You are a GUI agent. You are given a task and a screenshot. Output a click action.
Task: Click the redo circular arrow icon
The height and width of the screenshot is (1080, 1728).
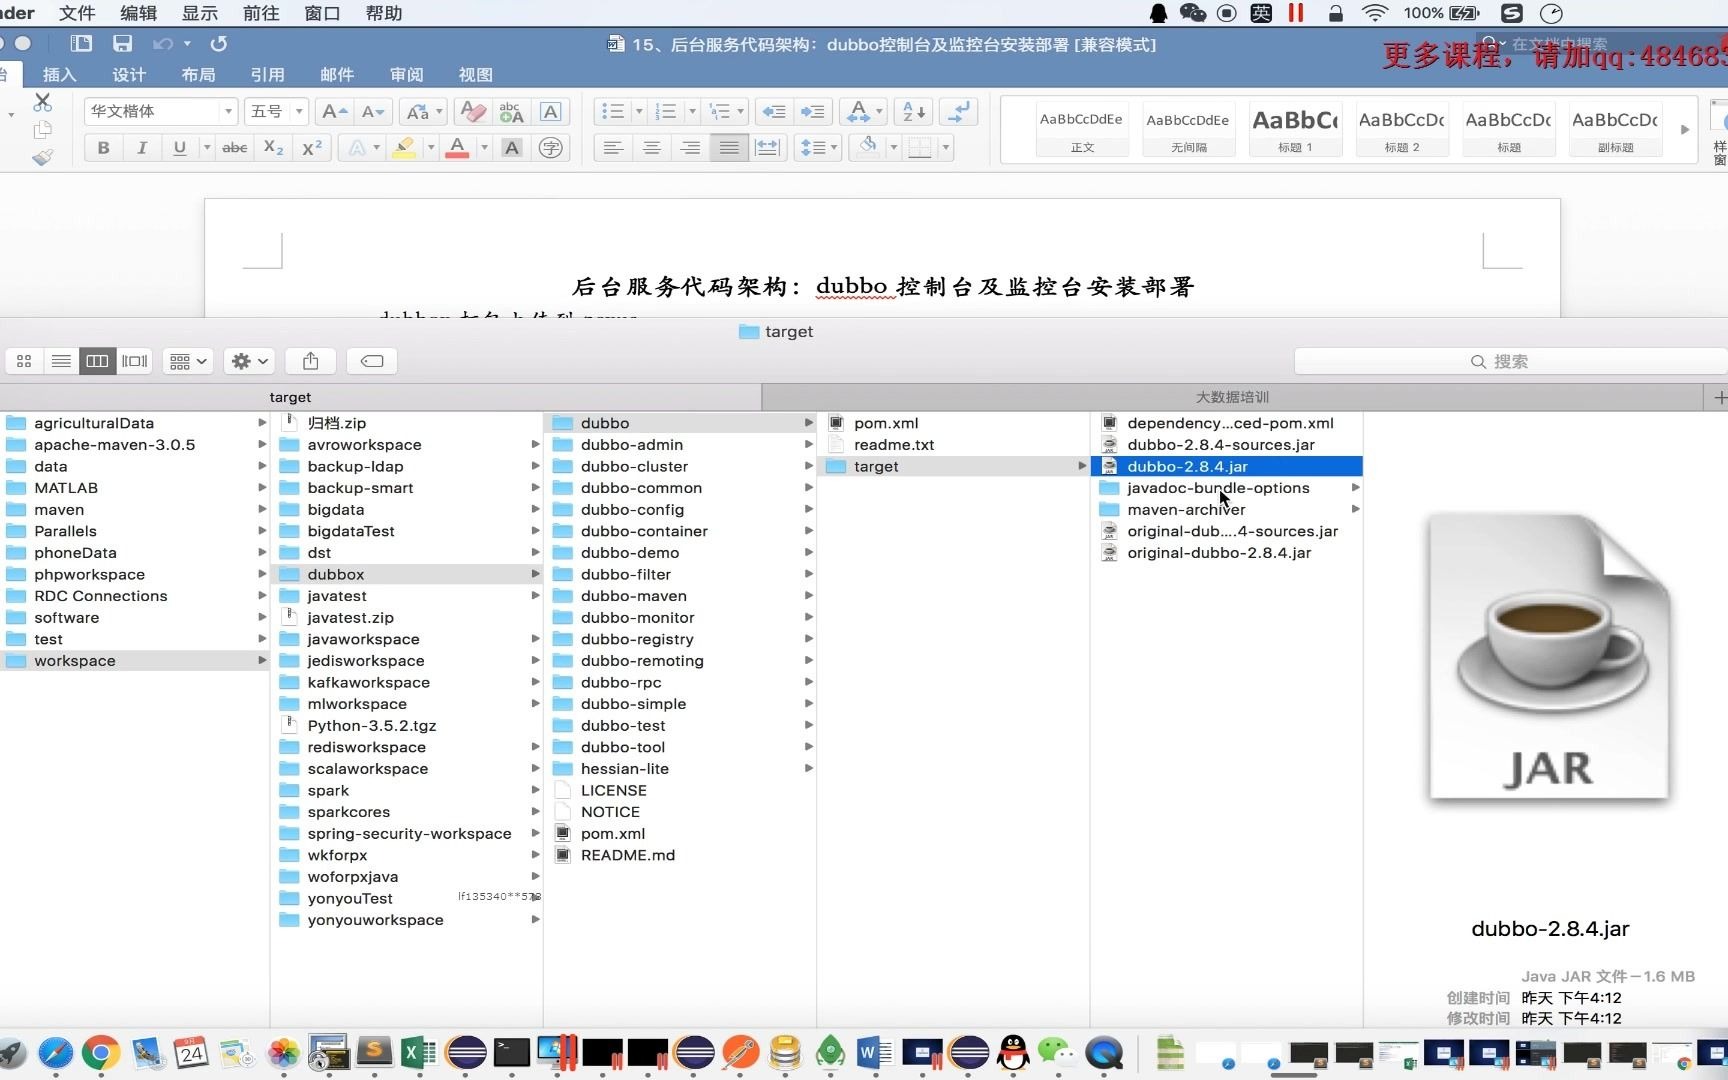(x=219, y=44)
